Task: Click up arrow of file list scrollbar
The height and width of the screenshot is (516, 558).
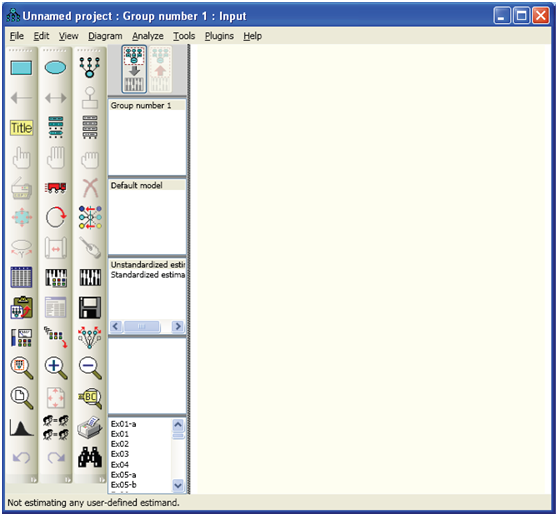Action: coord(178,425)
